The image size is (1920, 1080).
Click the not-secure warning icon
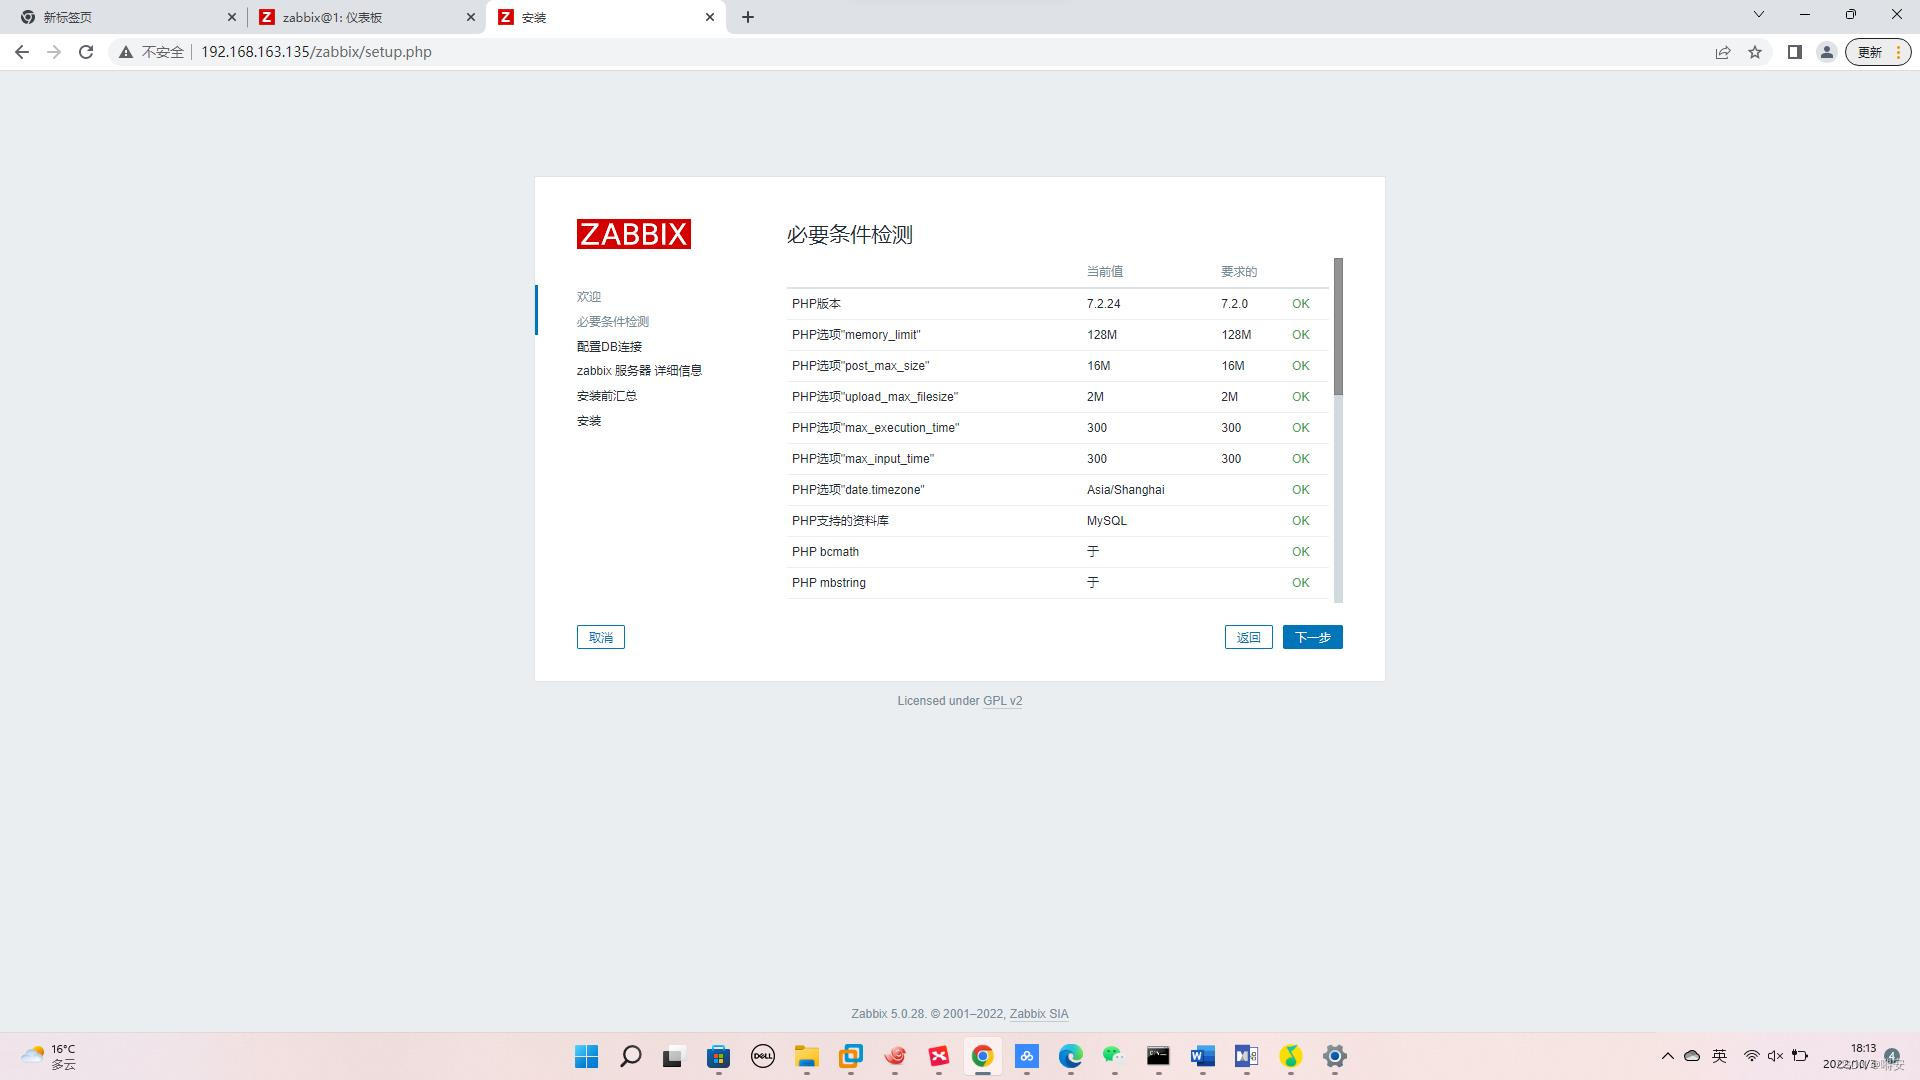click(126, 52)
